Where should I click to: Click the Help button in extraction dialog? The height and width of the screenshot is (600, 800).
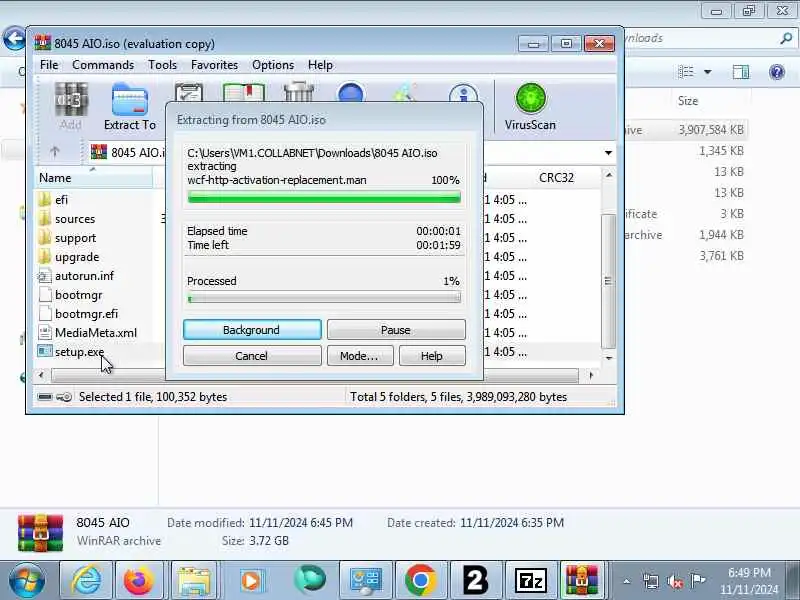[432, 356]
